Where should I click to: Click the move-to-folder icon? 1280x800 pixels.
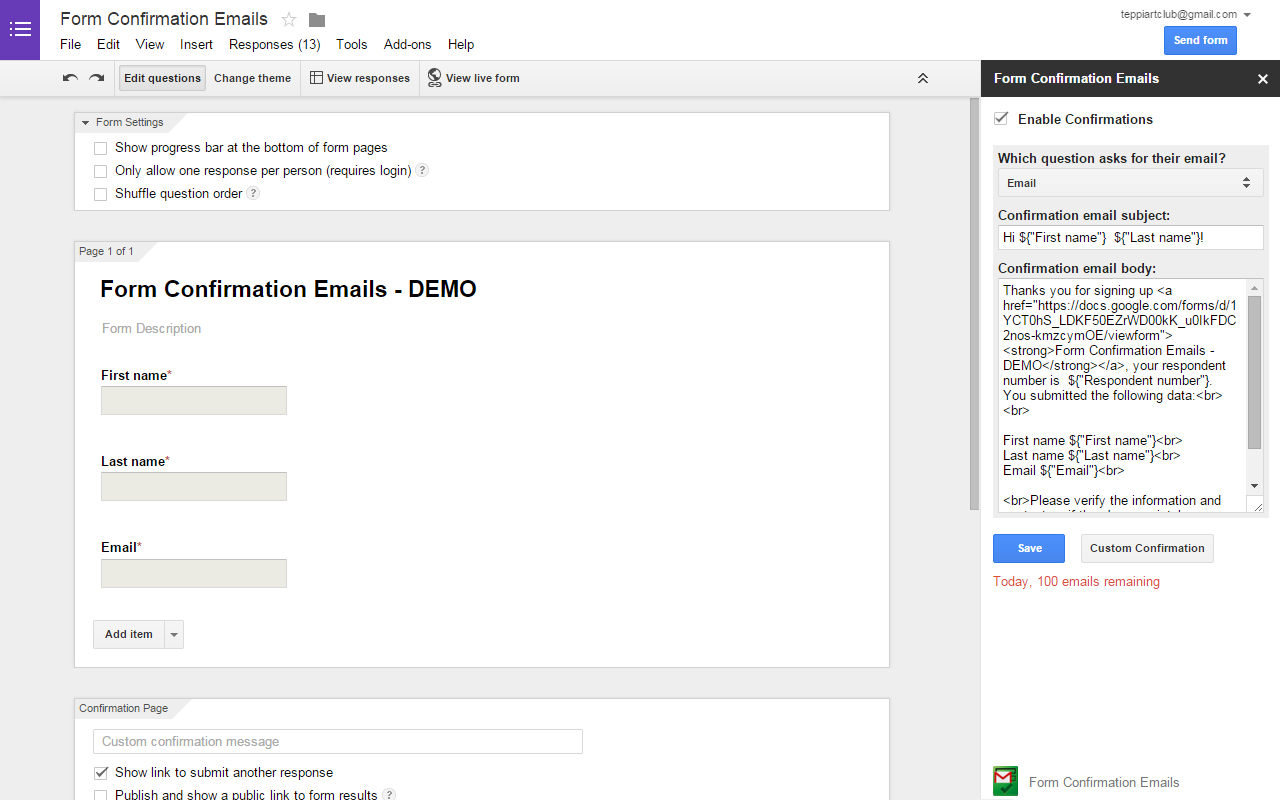click(x=317, y=20)
